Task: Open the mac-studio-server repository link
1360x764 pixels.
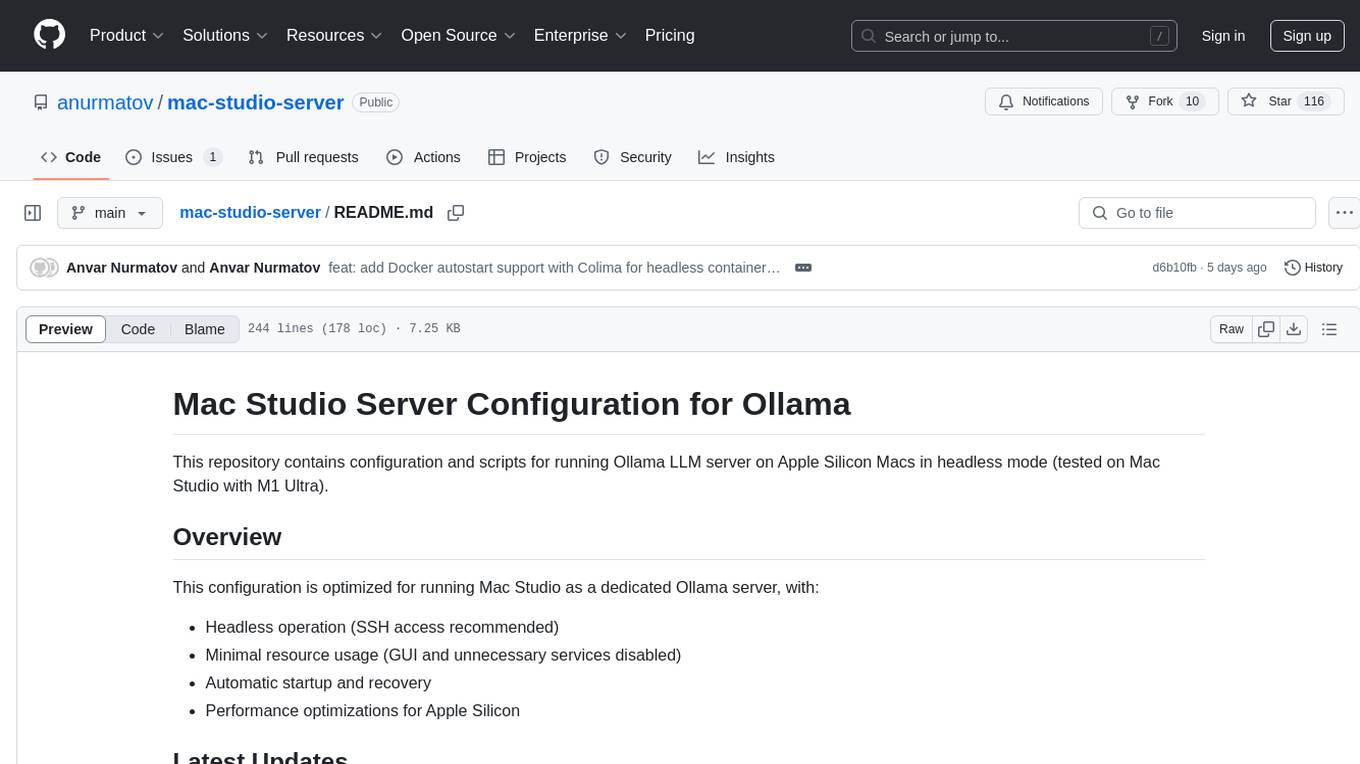Action: [255, 102]
